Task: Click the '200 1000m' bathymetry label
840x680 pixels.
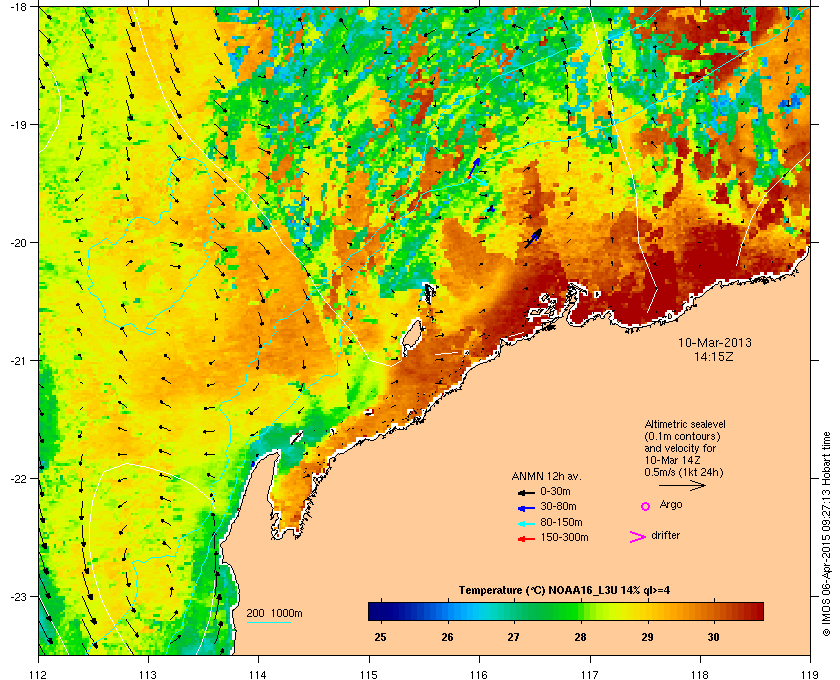Action: [274, 613]
